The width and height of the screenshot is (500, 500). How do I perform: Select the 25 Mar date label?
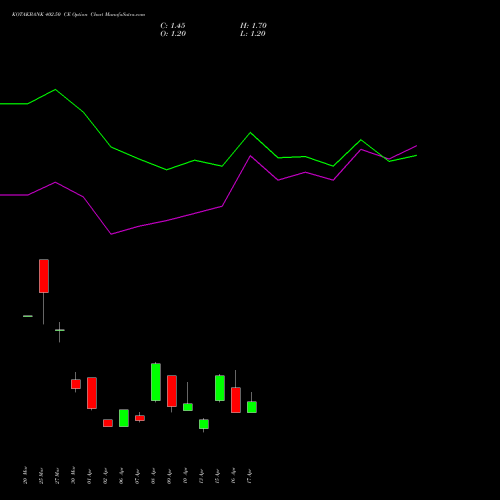click(42, 475)
